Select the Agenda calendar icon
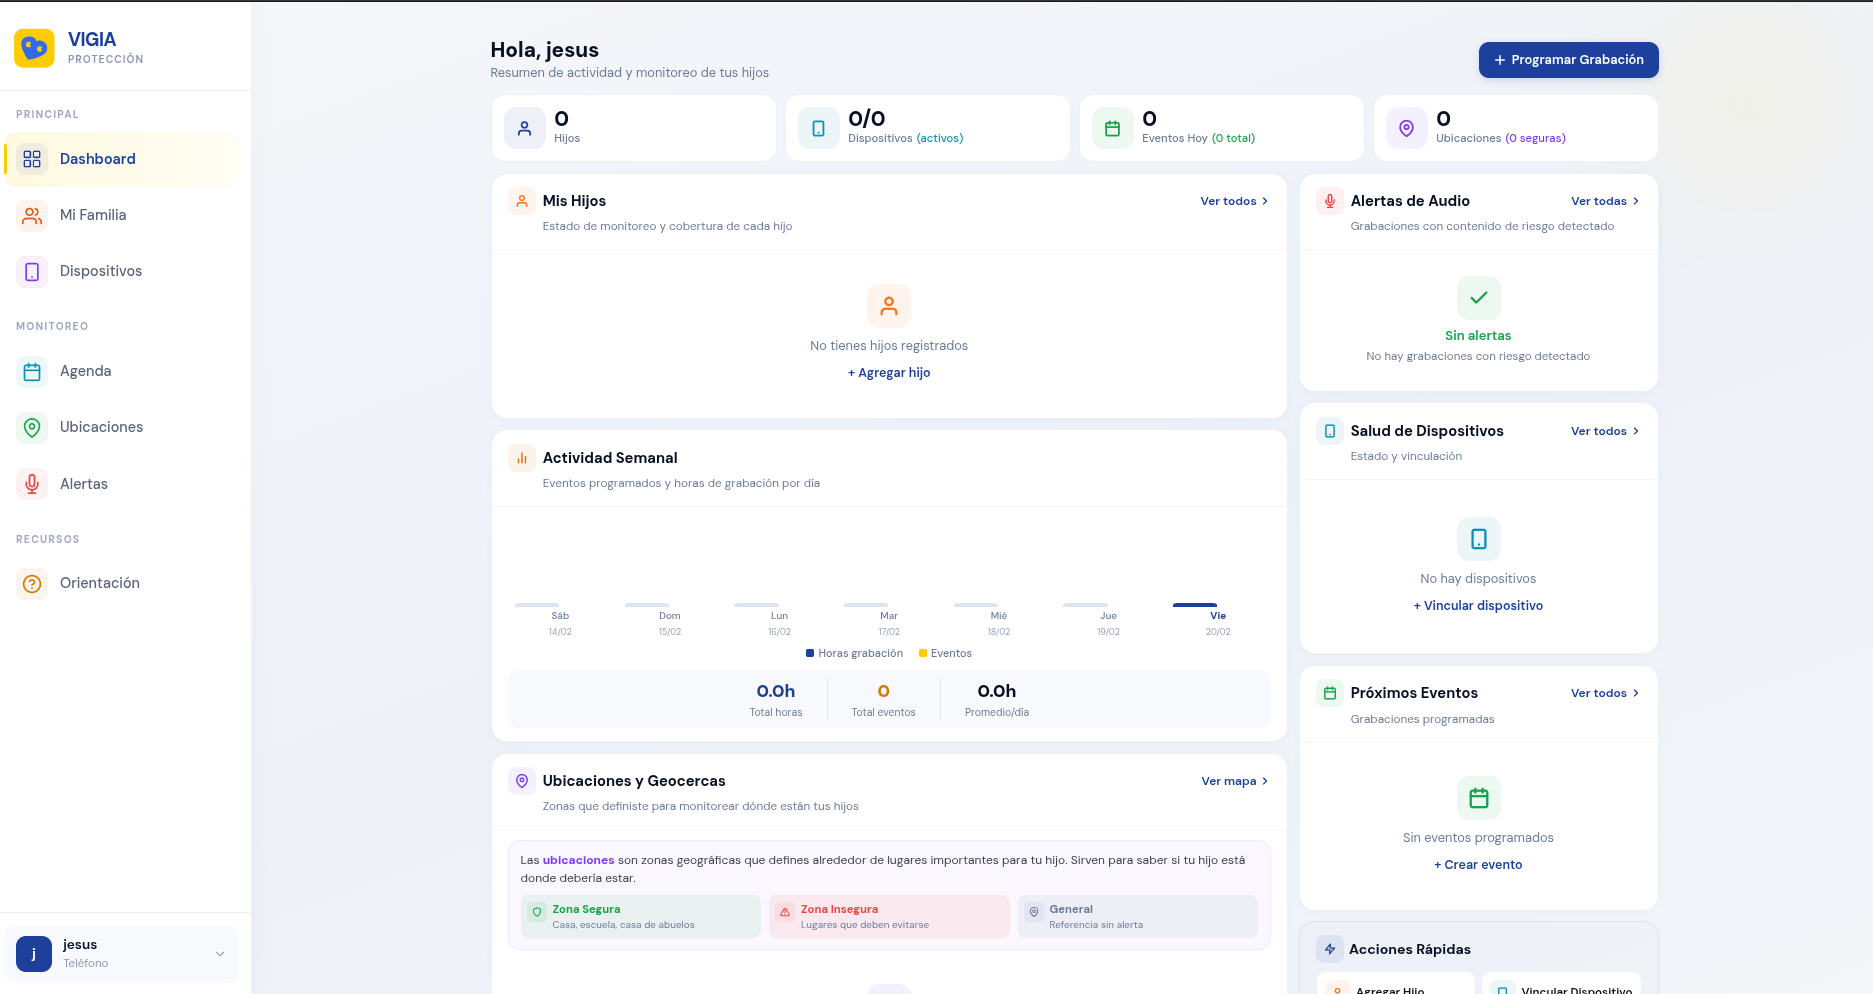Image resolution: width=1873 pixels, height=994 pixels. [32, 371]
